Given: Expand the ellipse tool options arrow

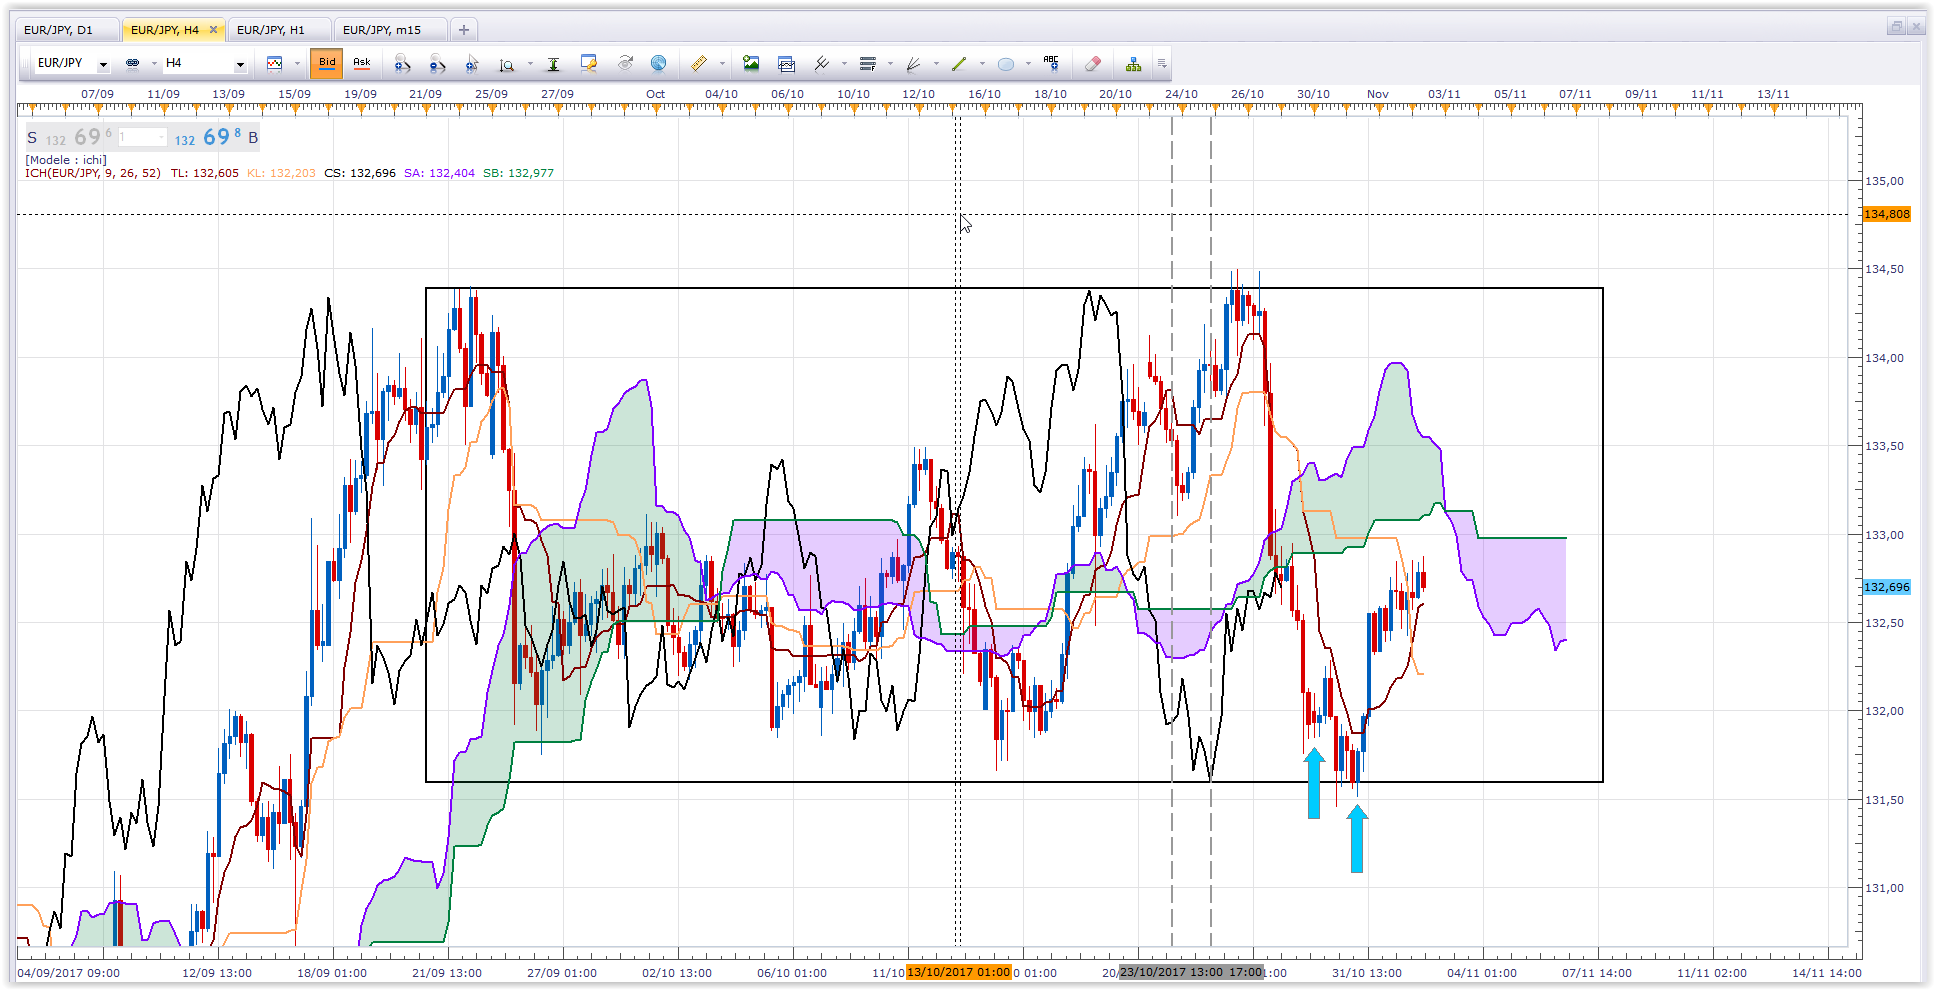Looking at the screenshot, I should pos(1028,64).
